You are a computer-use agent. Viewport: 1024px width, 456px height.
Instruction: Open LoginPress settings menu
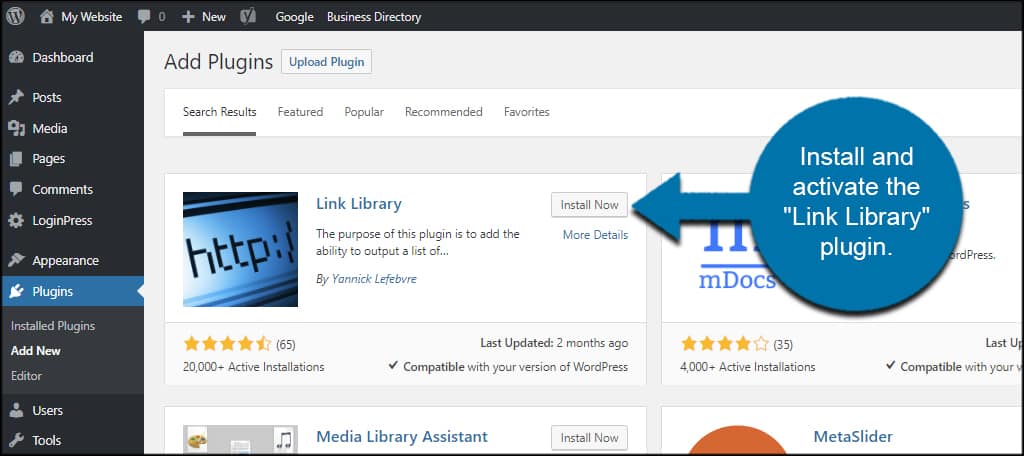coord(62,221)
